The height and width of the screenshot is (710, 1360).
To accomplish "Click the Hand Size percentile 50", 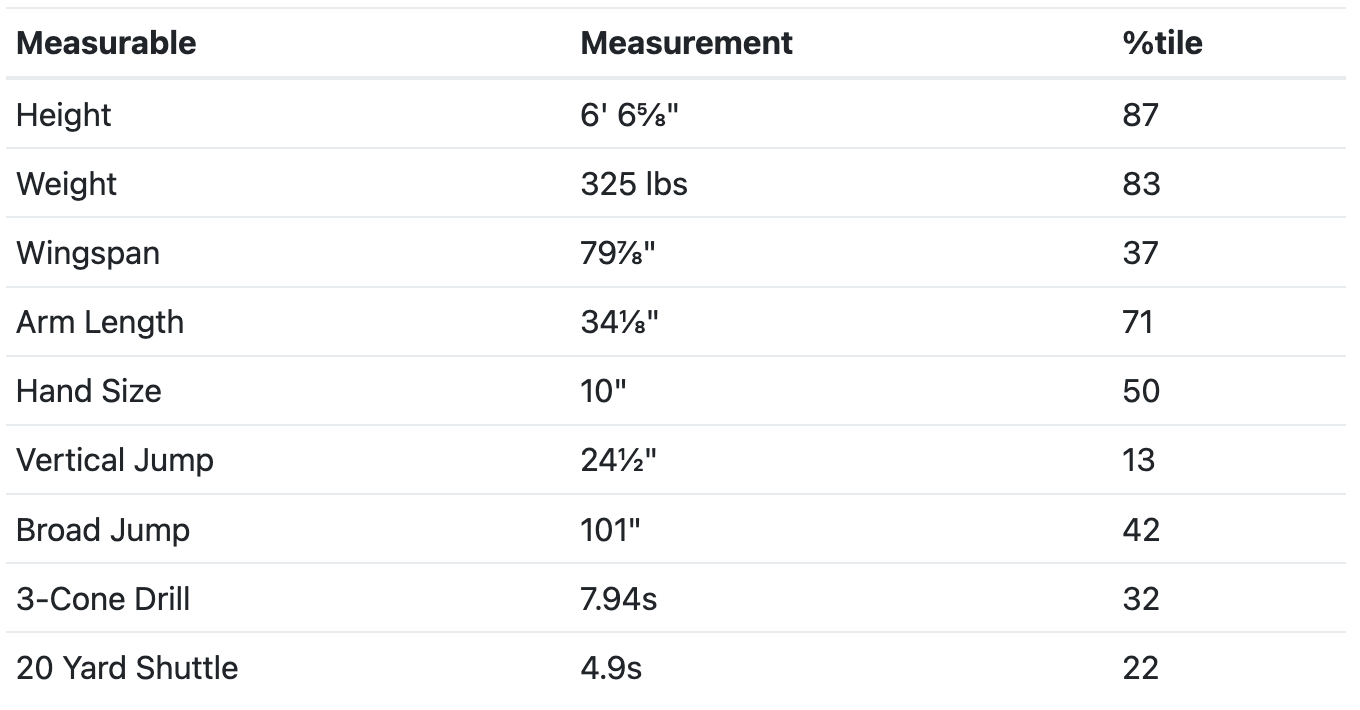I will 1141,391.
